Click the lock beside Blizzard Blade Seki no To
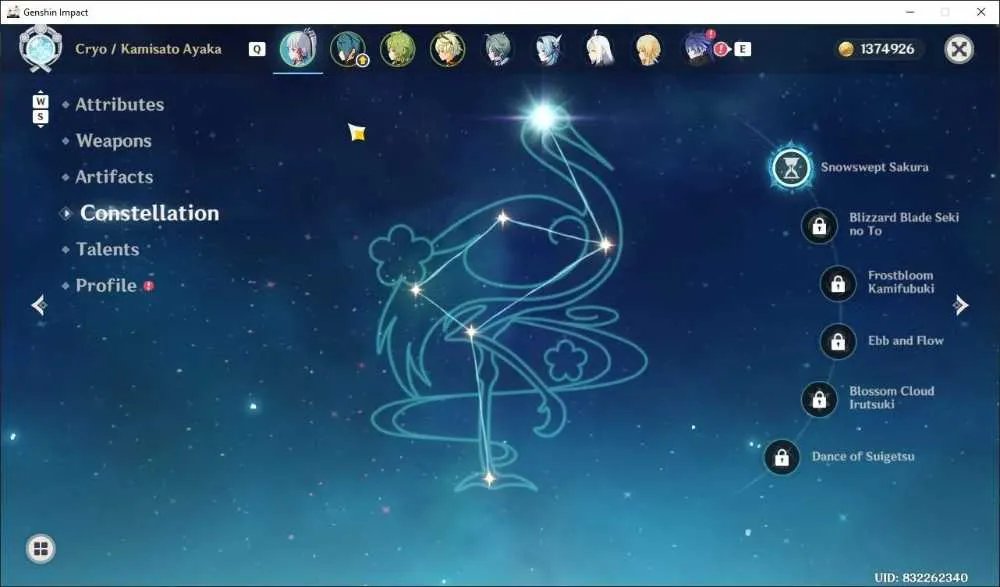Image resolution: width=1000 pixels, height=587 pixels. [819, 225]
